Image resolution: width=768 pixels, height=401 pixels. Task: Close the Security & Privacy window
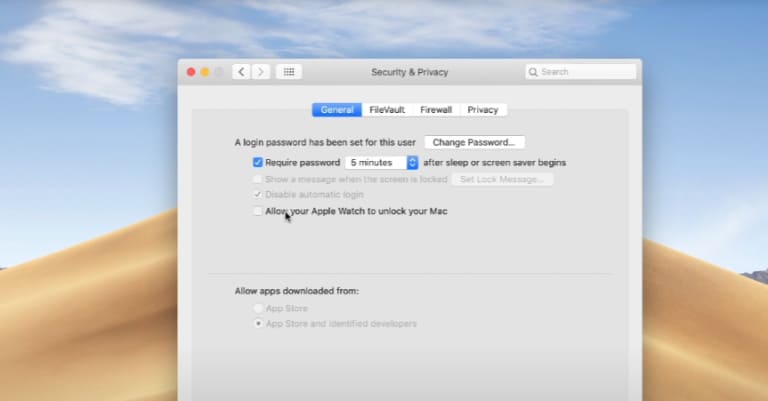click(x=191, y=72)
